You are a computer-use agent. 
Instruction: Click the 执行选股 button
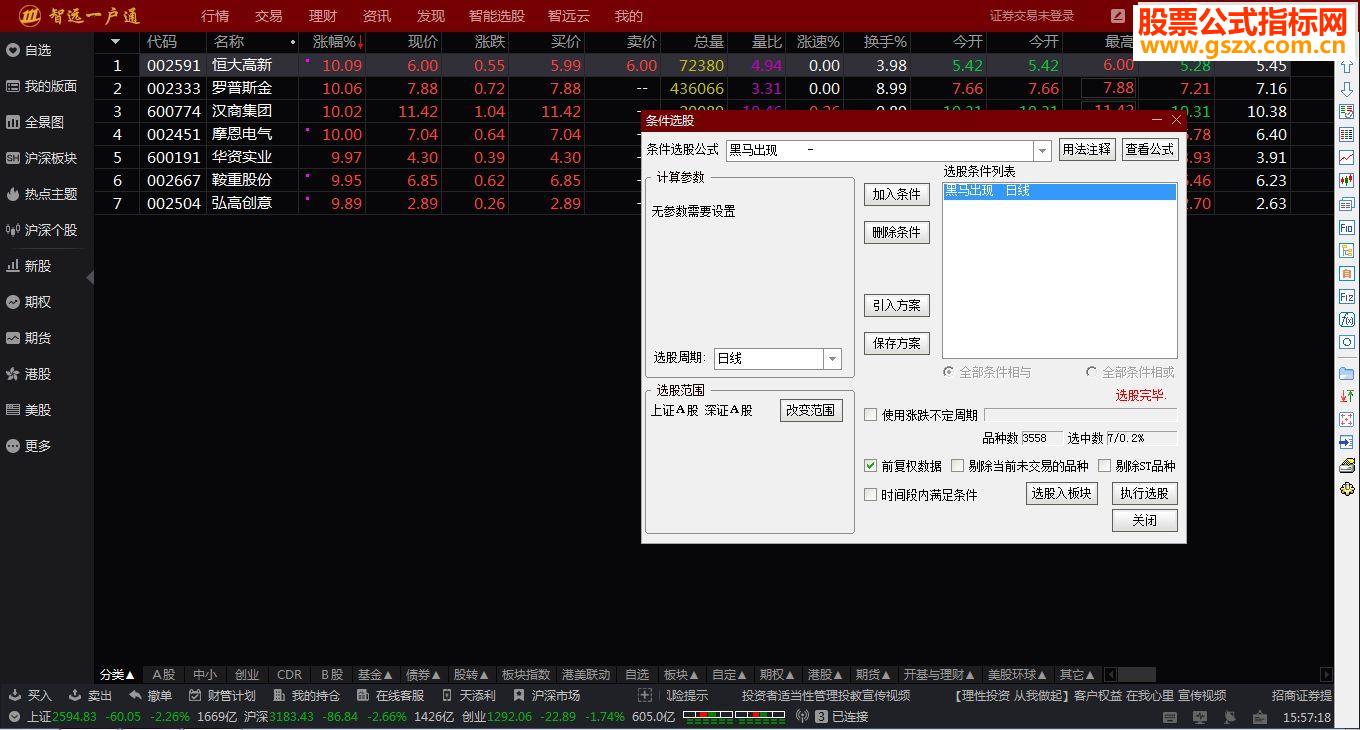pyautogui.click(x=1145, y=493)
